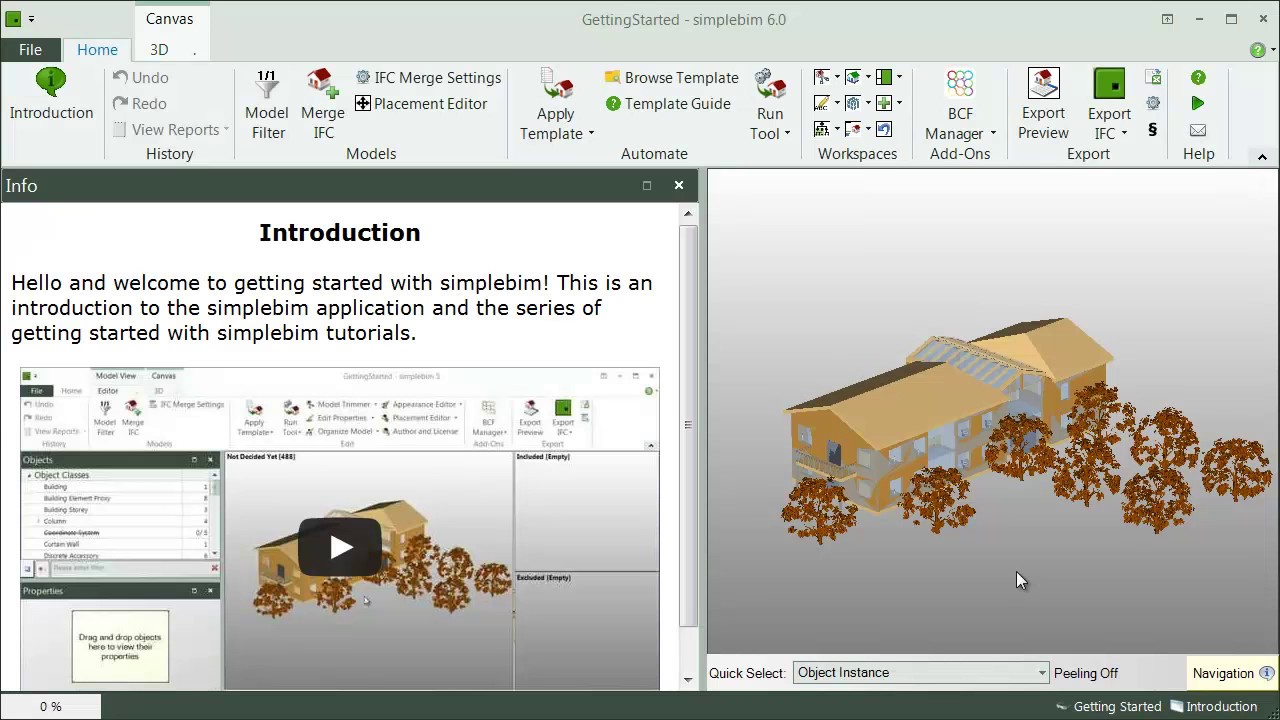Click the simplebim application icon in title bar
Viewport: 1280px width, 720px height.
click(x=14, y=19)
